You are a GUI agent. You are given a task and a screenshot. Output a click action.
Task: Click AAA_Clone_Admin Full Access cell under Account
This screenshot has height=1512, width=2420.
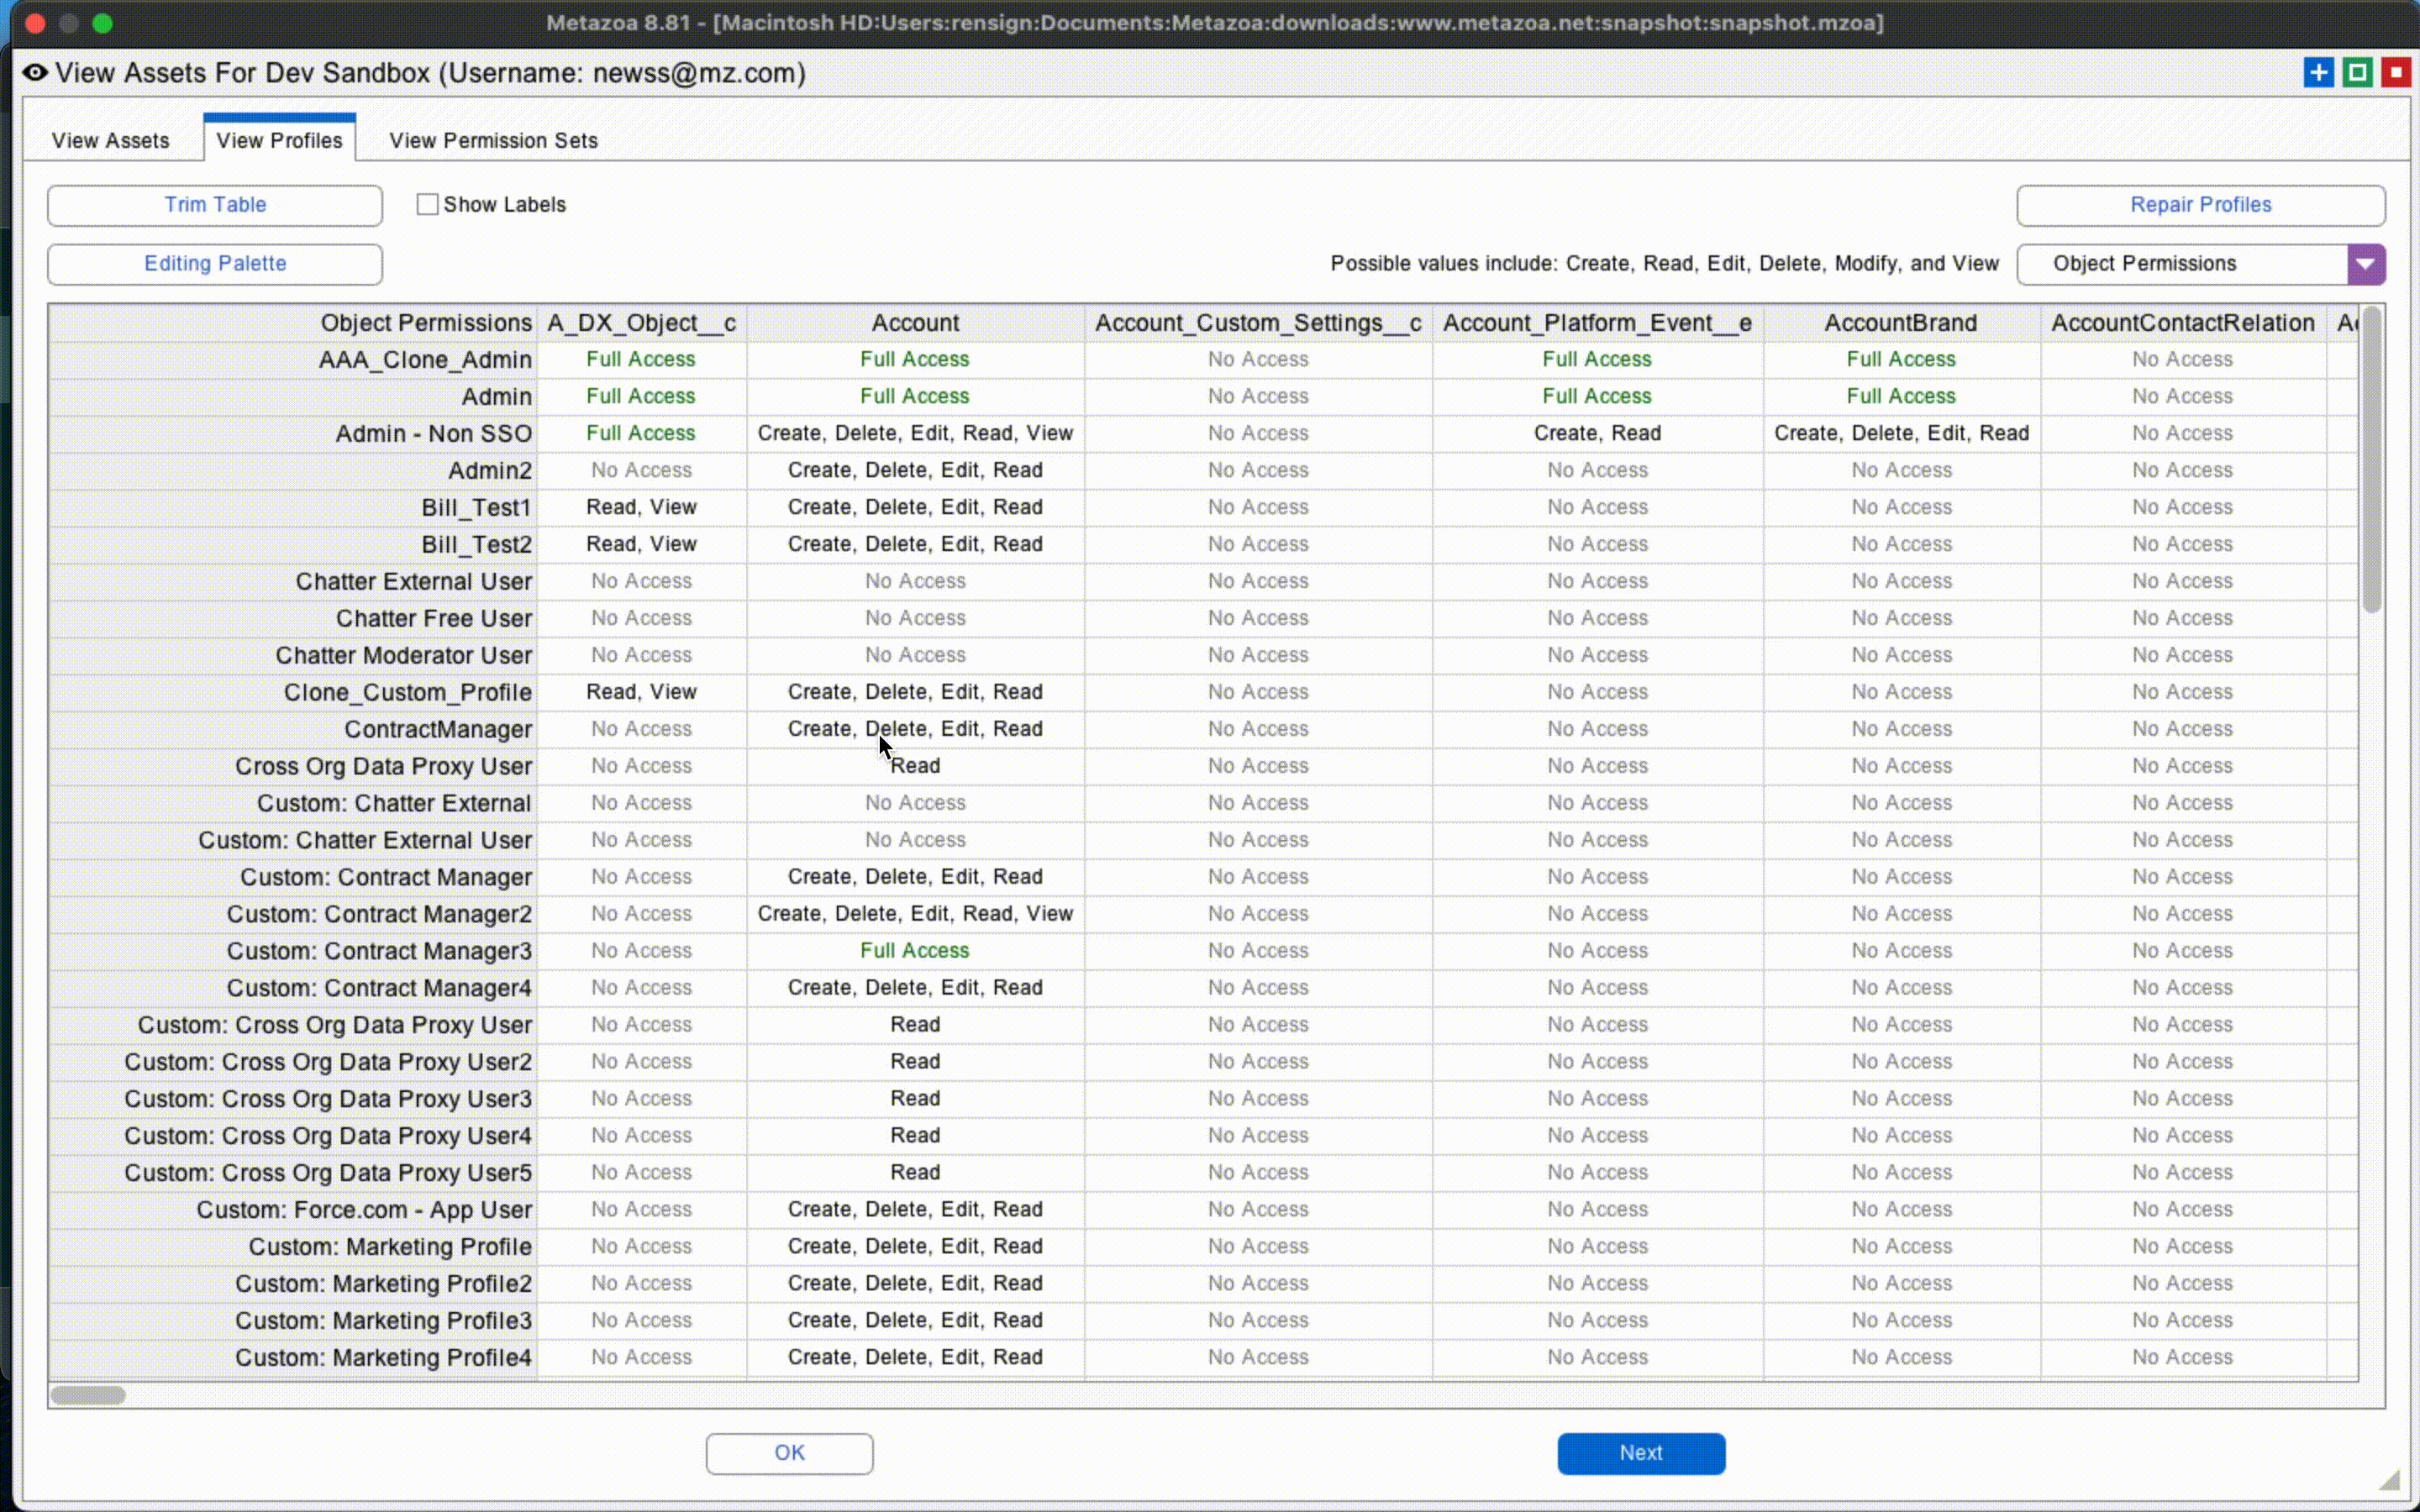(x=915, y=359)
